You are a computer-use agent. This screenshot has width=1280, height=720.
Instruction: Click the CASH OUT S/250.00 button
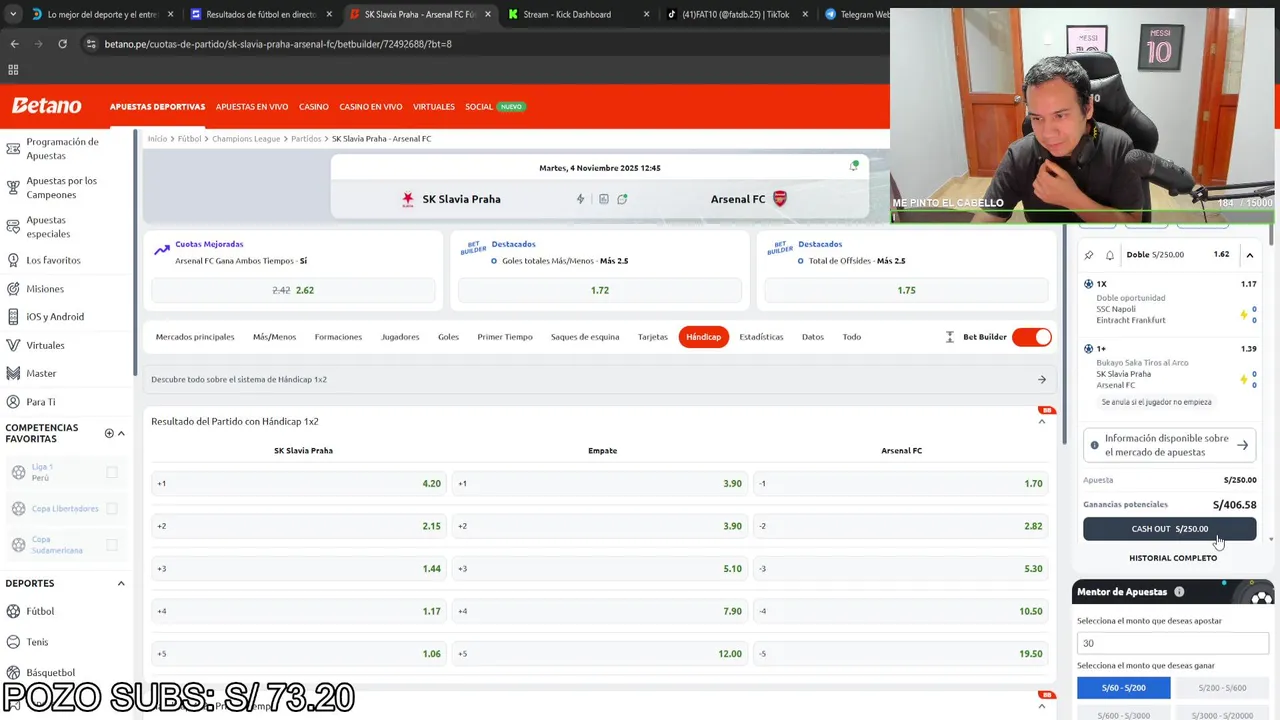pos(1170,529)
